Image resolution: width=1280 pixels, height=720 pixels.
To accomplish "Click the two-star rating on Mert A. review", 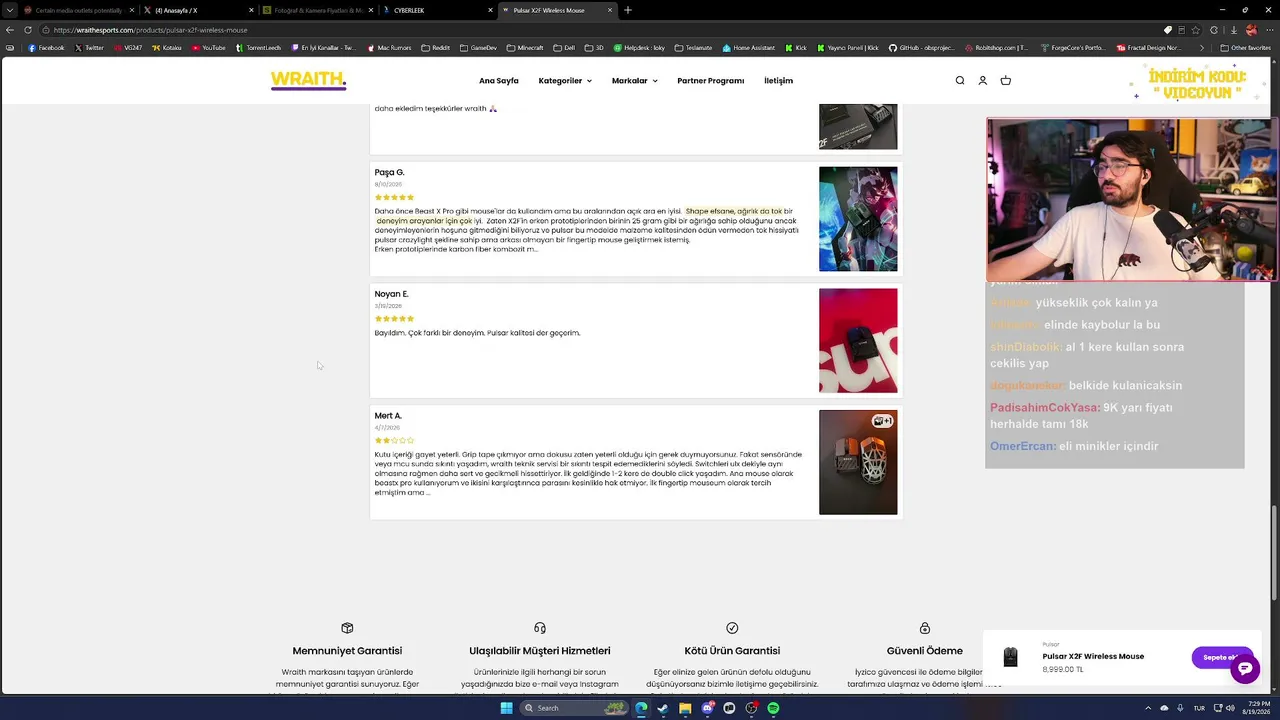I will 394,440.
